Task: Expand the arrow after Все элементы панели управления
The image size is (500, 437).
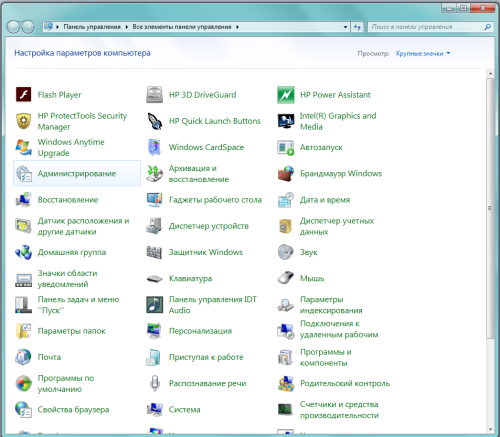Action: [237, 27]
